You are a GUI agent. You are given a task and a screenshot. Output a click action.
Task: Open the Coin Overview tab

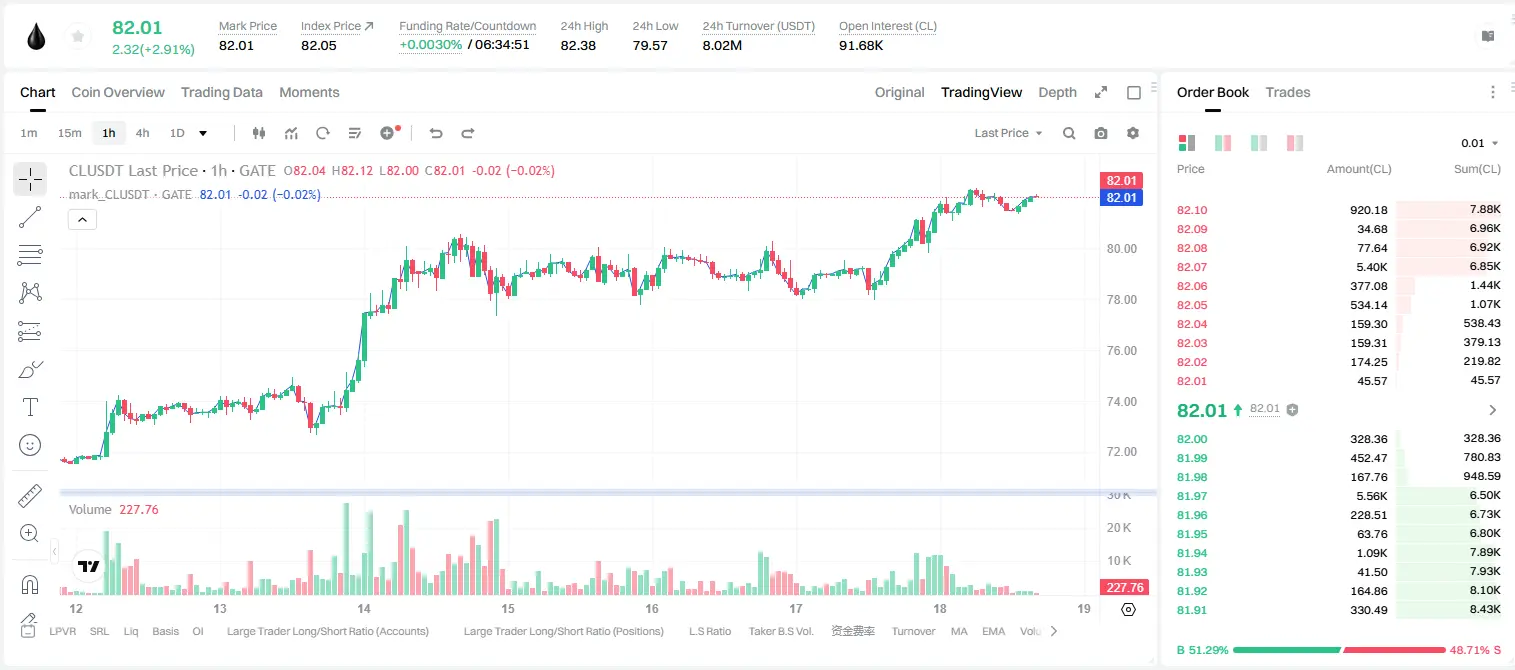click(x=118, y=92)
